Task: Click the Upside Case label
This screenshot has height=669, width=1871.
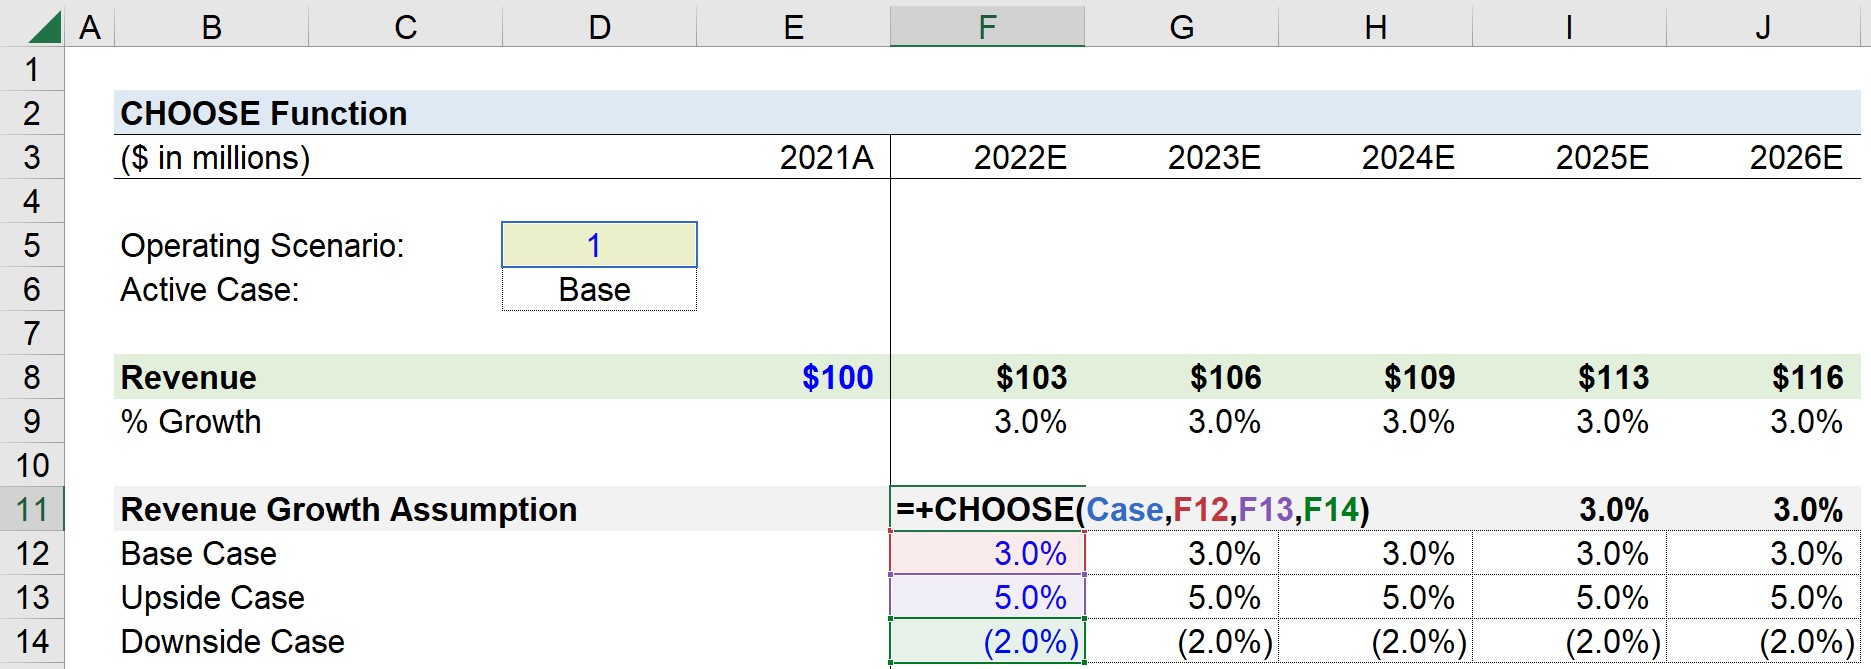Action: [x=212, y=597]
